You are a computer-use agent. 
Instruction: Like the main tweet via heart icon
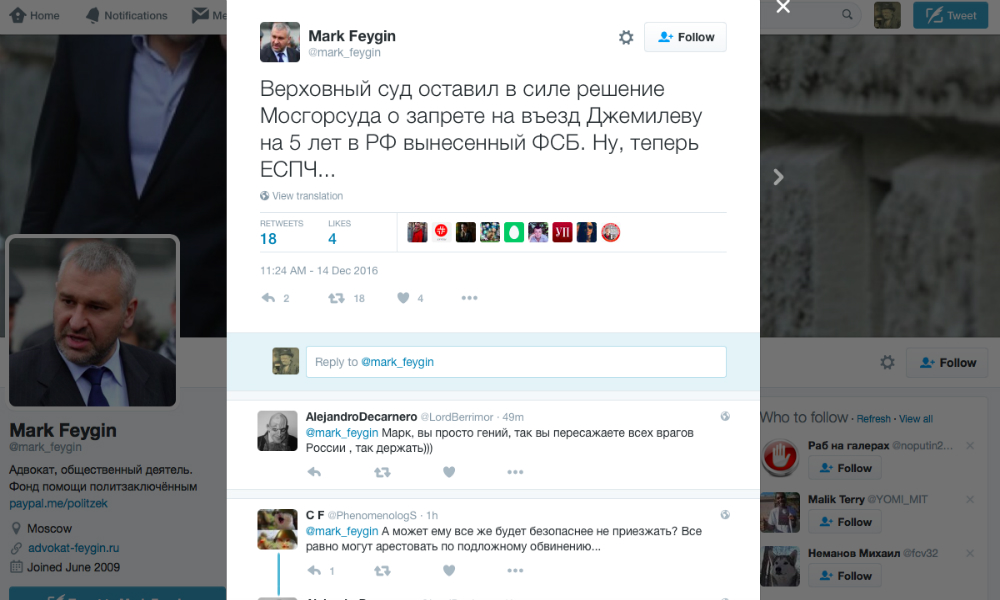coord(403,298)
